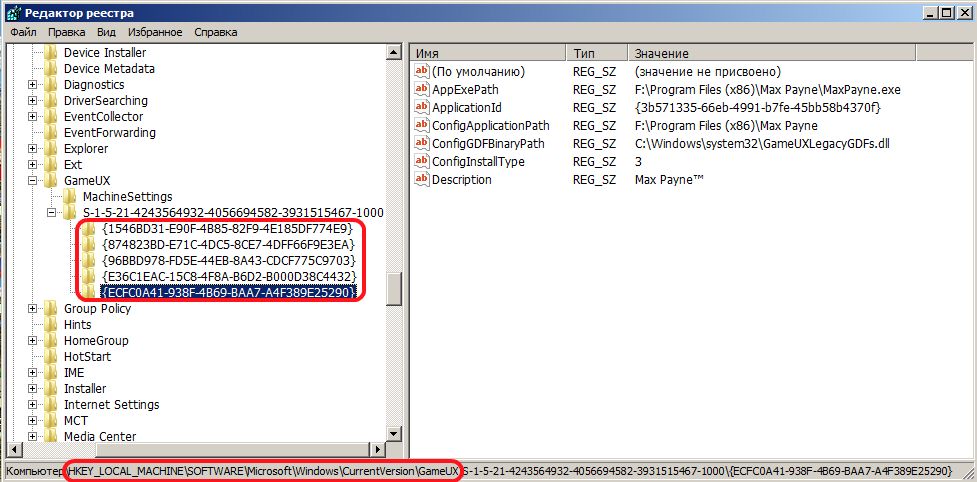Click folder icon of {96BBD978-FD5E-44EB-8A43-CDCF775C9703}
This screenshot has width=977, height=482.
pos(89,260)
